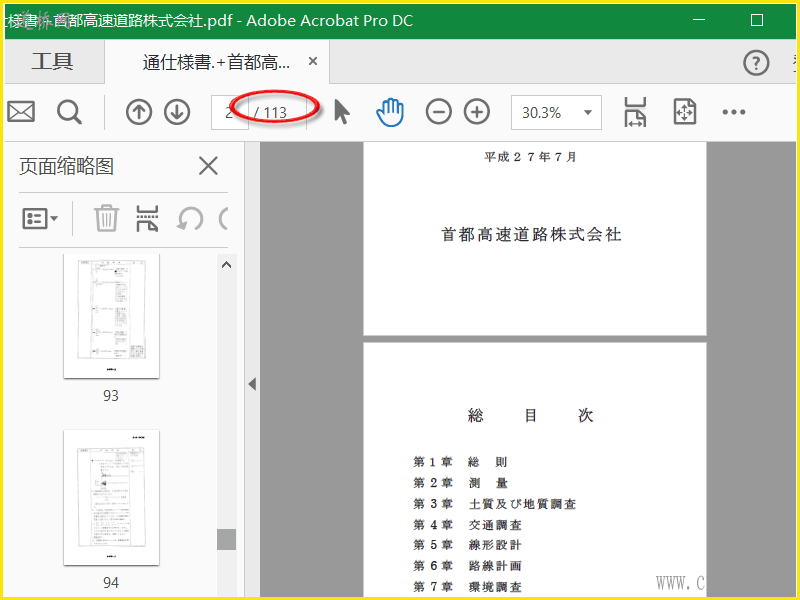Click the thumbnail label 94
Screen dimensions: 800x600
(x=111, y=582)
